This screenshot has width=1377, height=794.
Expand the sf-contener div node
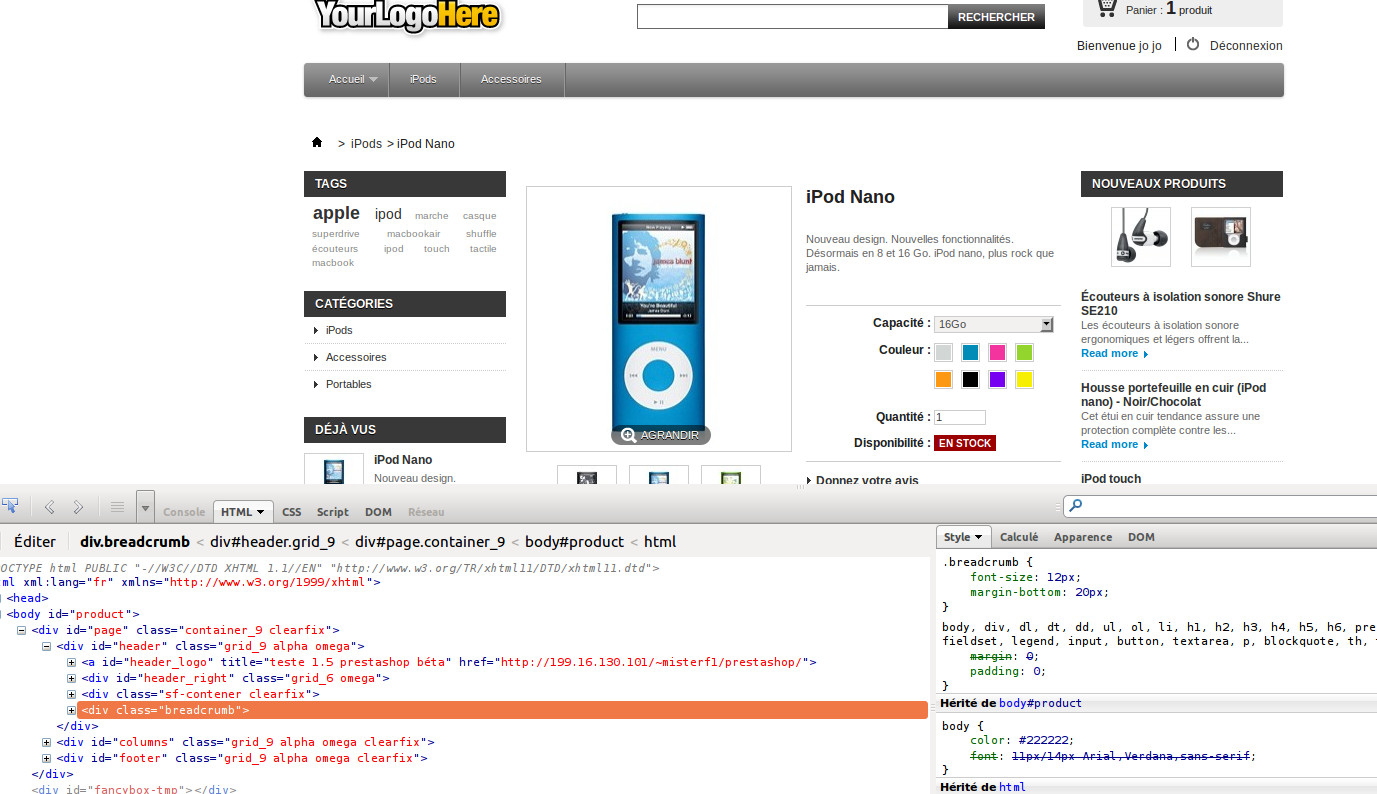[72, 694]
